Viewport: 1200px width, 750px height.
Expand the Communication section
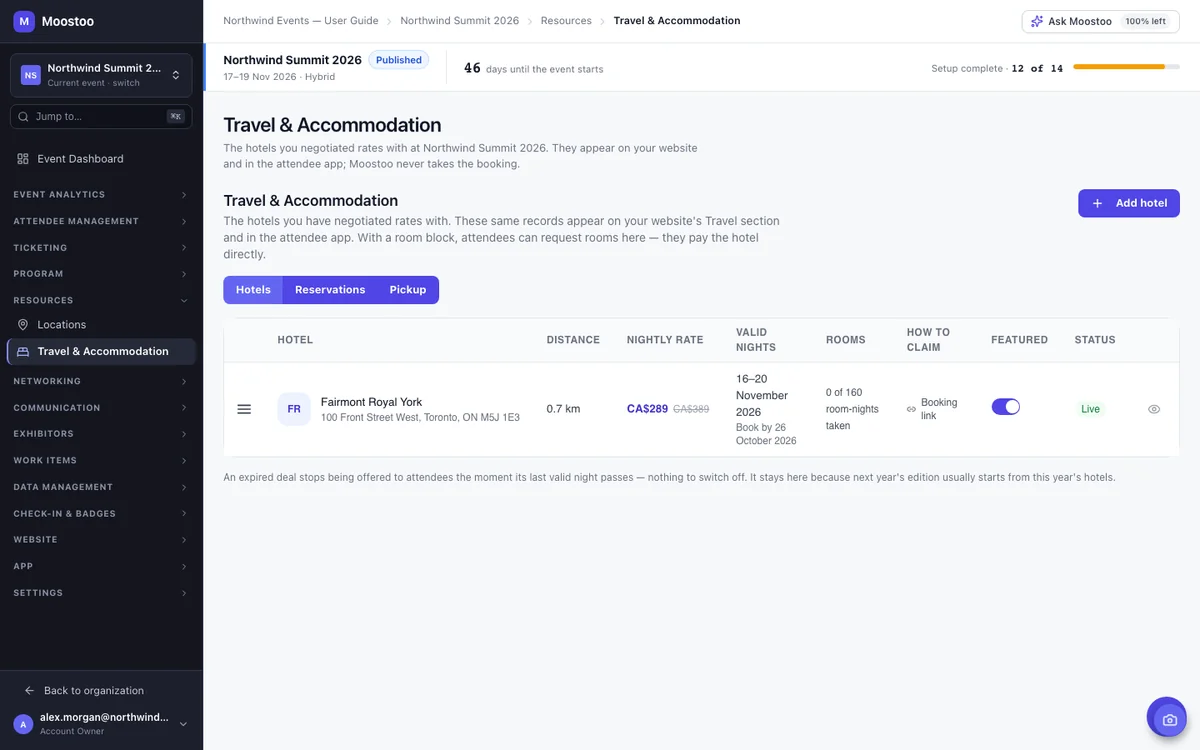pyautogui.click(x=101, y=408)
